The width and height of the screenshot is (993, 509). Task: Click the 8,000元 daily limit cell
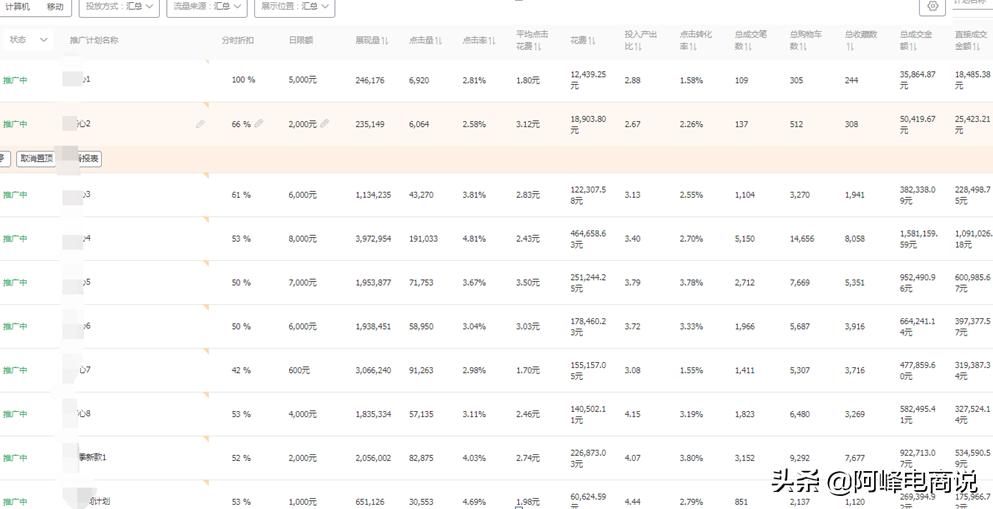[x=302, y=239]
